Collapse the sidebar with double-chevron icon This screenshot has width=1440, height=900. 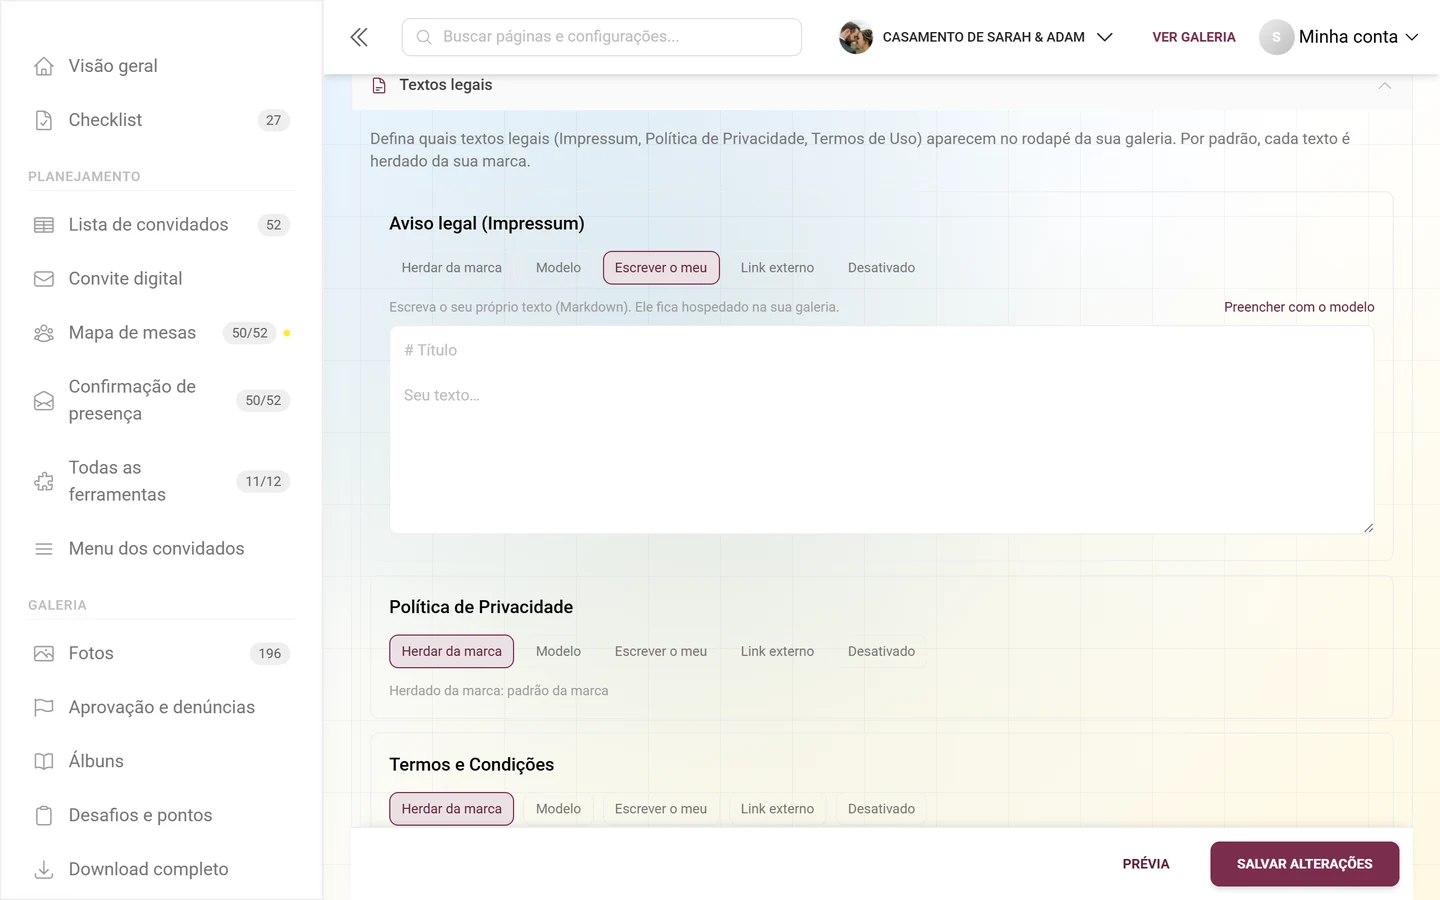click(359, 37)
